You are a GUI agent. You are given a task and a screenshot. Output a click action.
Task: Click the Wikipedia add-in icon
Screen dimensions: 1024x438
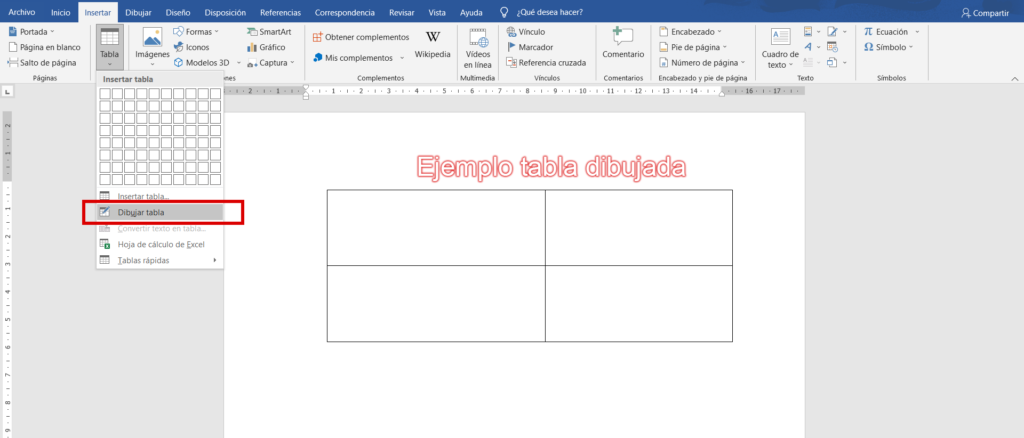point(432,40)
